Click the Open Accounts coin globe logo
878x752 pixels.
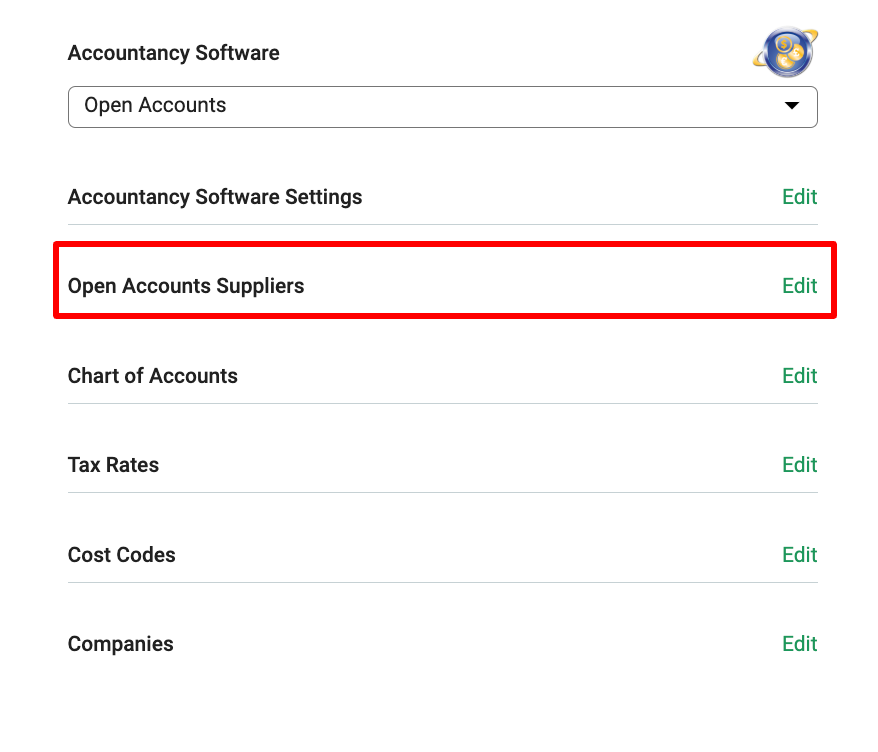tap(785, 52)
